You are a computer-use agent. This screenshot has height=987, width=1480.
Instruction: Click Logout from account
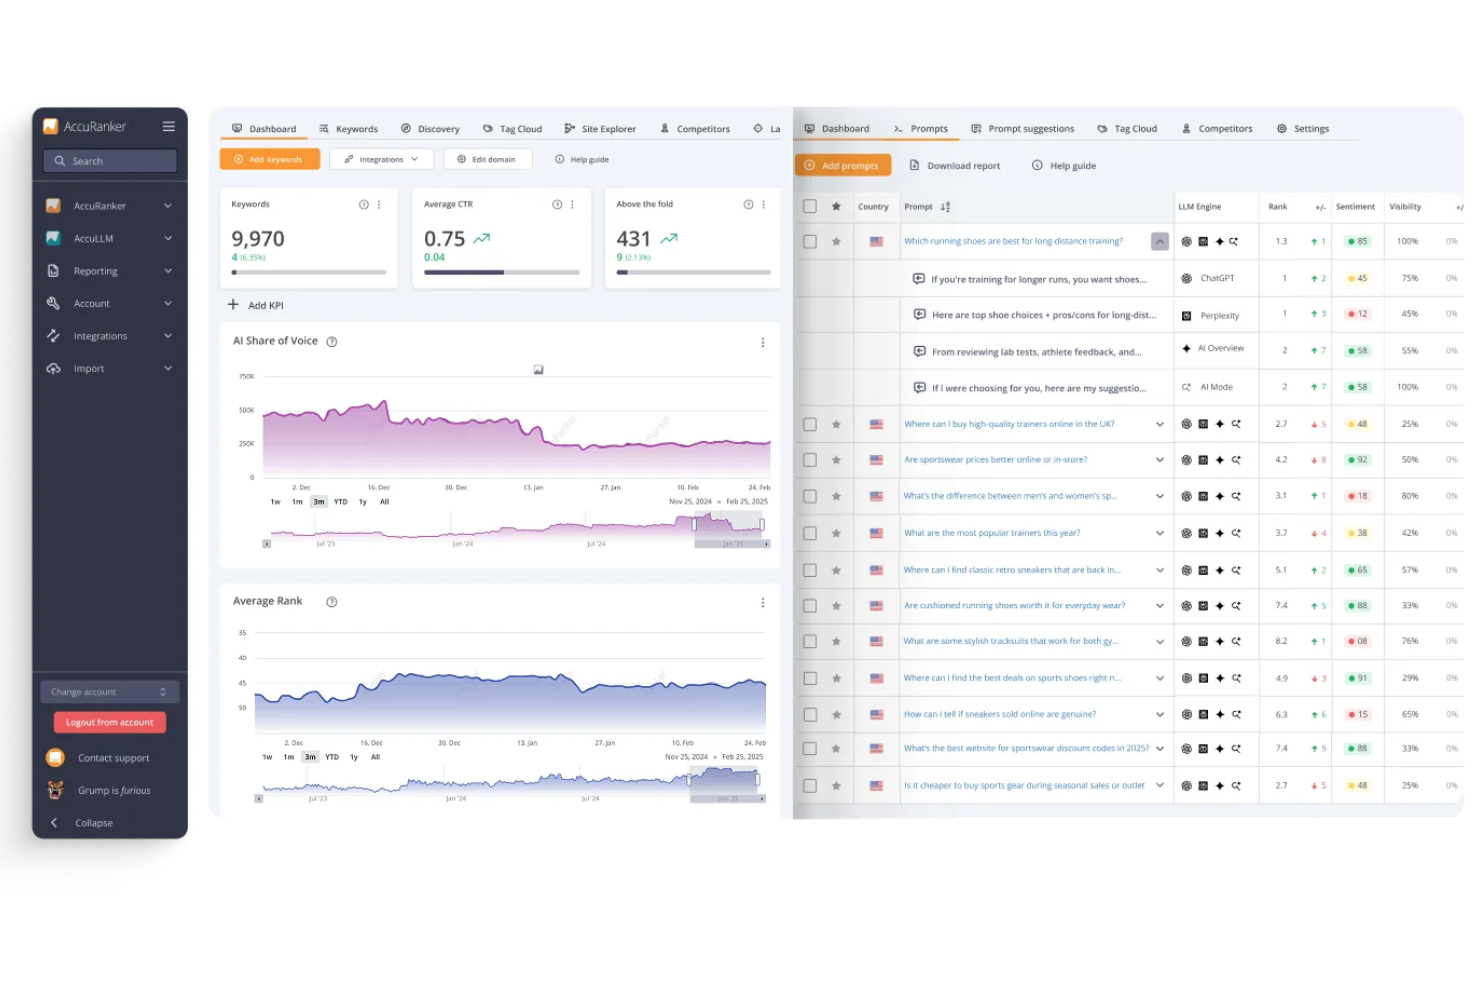click(109, 721)
